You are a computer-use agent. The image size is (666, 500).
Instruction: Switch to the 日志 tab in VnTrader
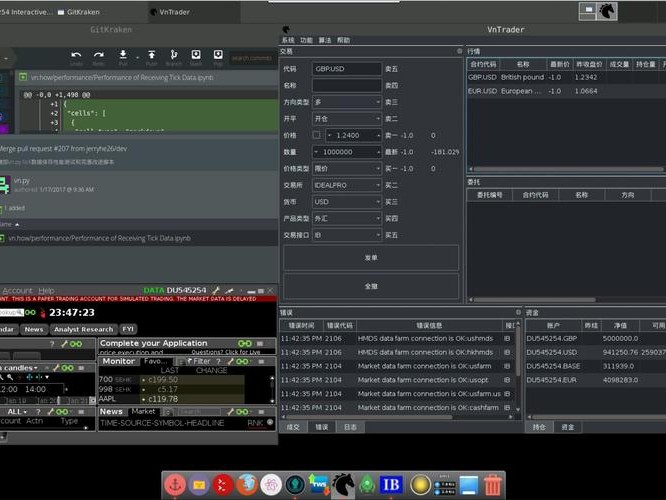(350, 427)
